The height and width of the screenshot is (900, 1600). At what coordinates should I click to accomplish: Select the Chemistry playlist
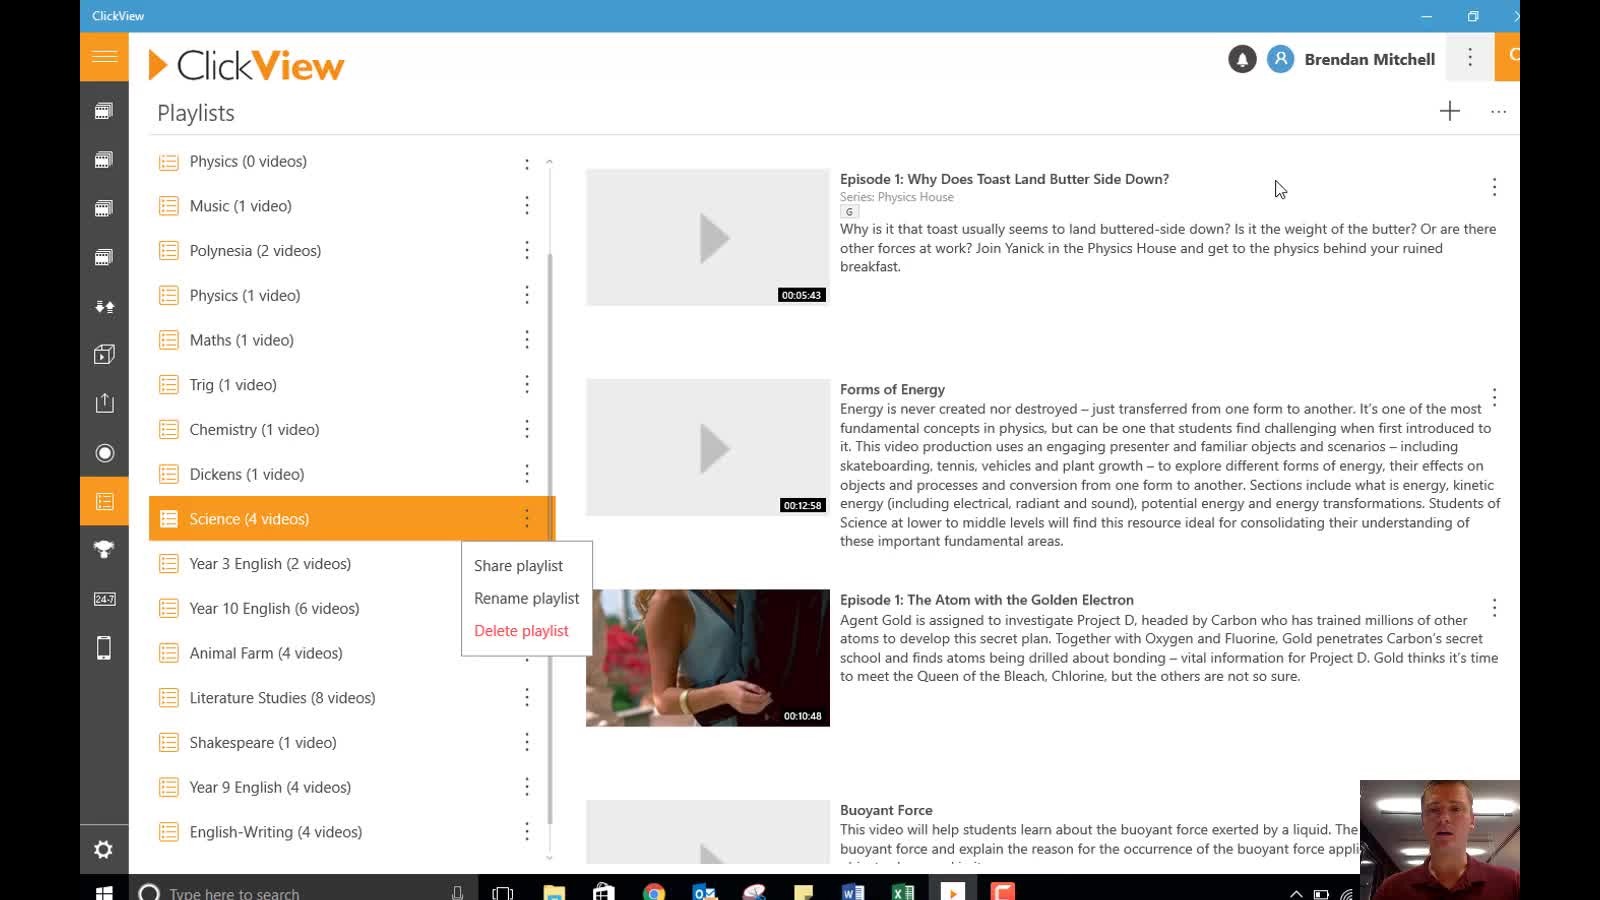coord(254,429)
